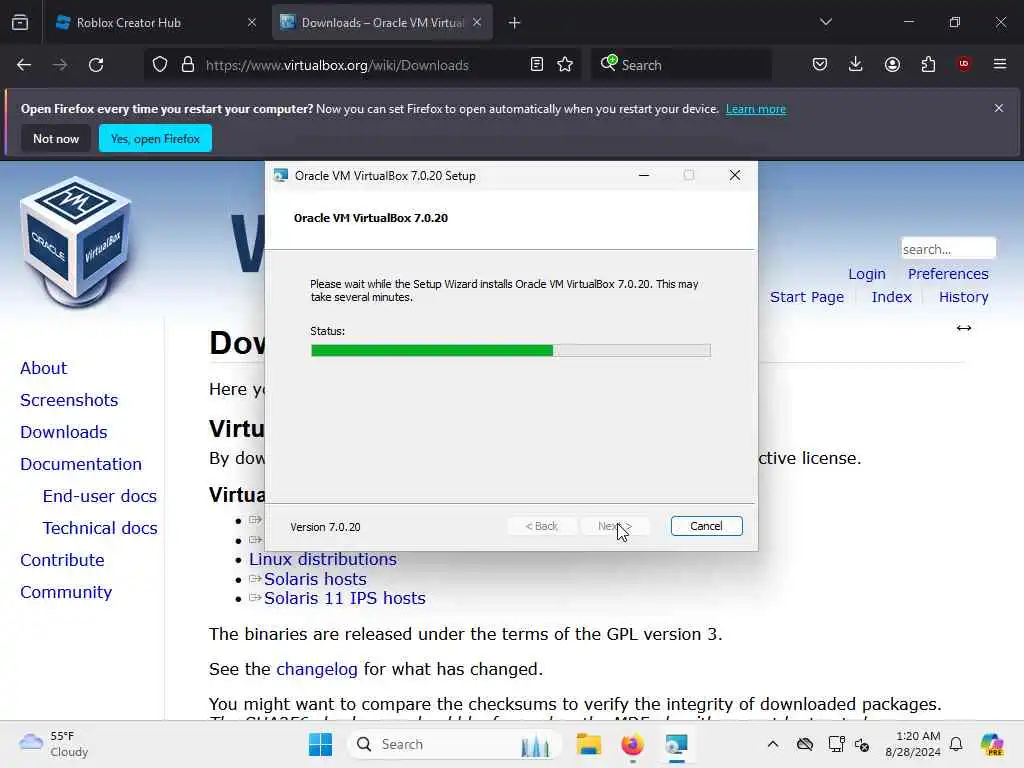Screen dimensions: 1024x768
Task: Open the Learn more link
Action: point(756,109)
